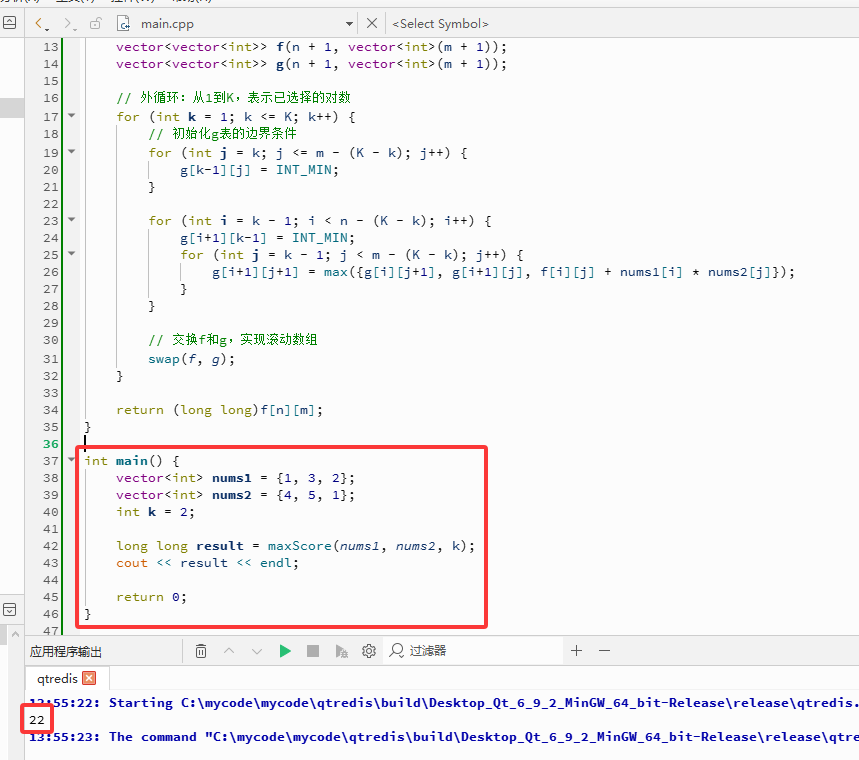Zoom in output with plus icon

tap(576, 650)
